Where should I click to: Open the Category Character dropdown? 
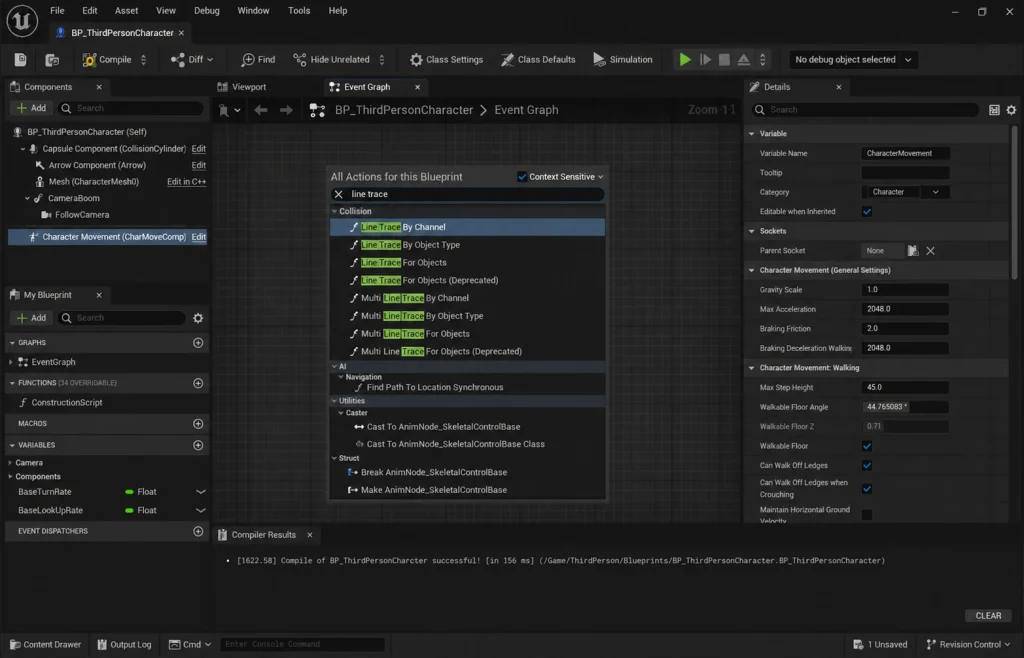tap(906, 192)
